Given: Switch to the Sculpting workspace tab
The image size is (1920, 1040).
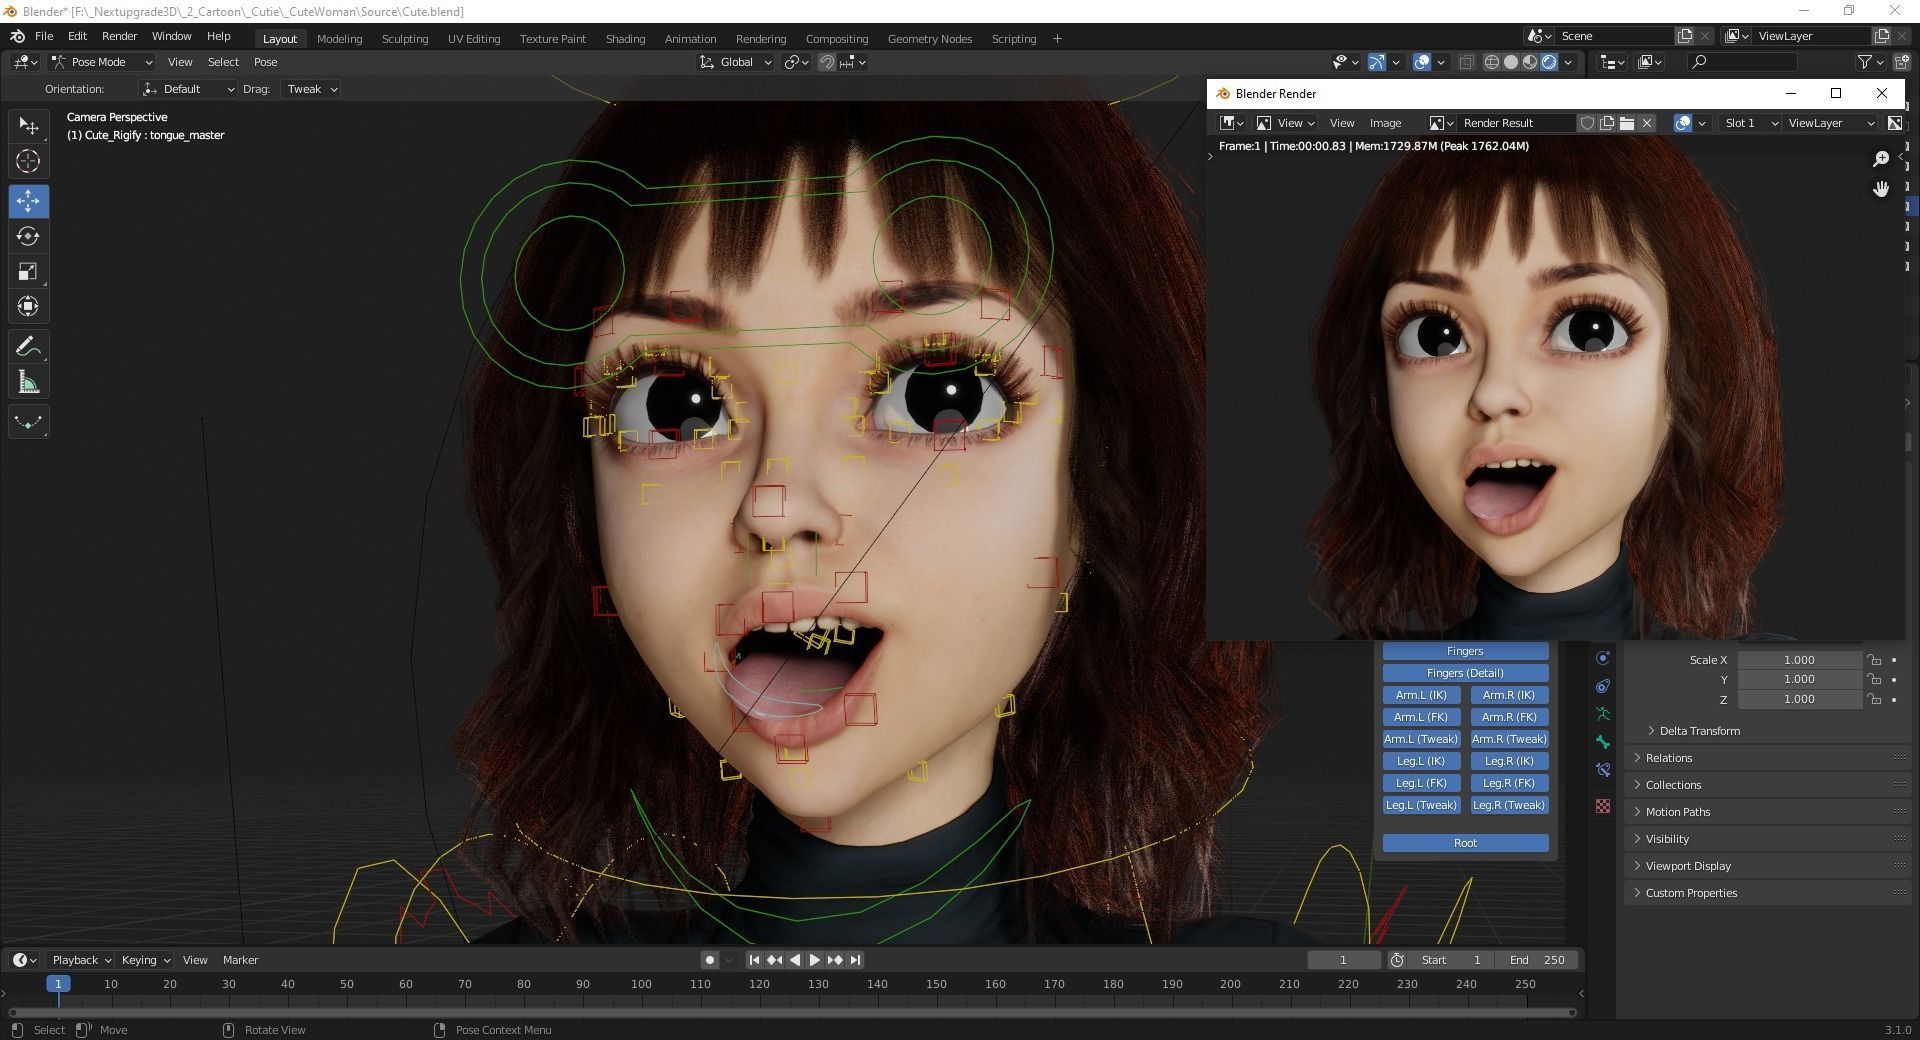Looking at the screenshot, I should pos(404,39).
